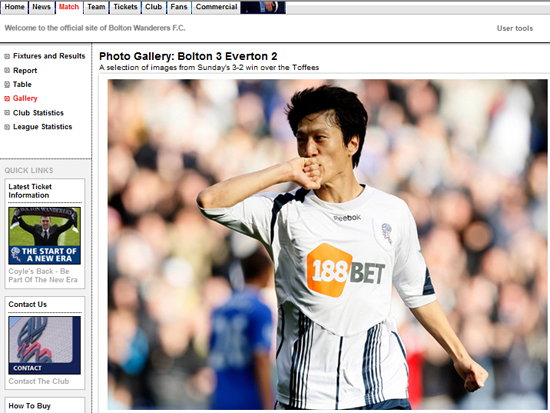This screenshot has height=413, width=550.
Task: Click the QUICK LINKS heading
Action: 29,171
